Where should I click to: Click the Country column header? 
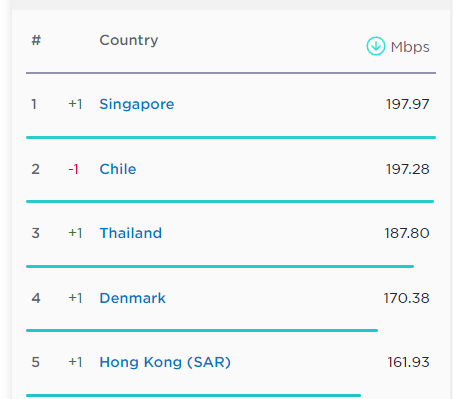tap(129, 41)
